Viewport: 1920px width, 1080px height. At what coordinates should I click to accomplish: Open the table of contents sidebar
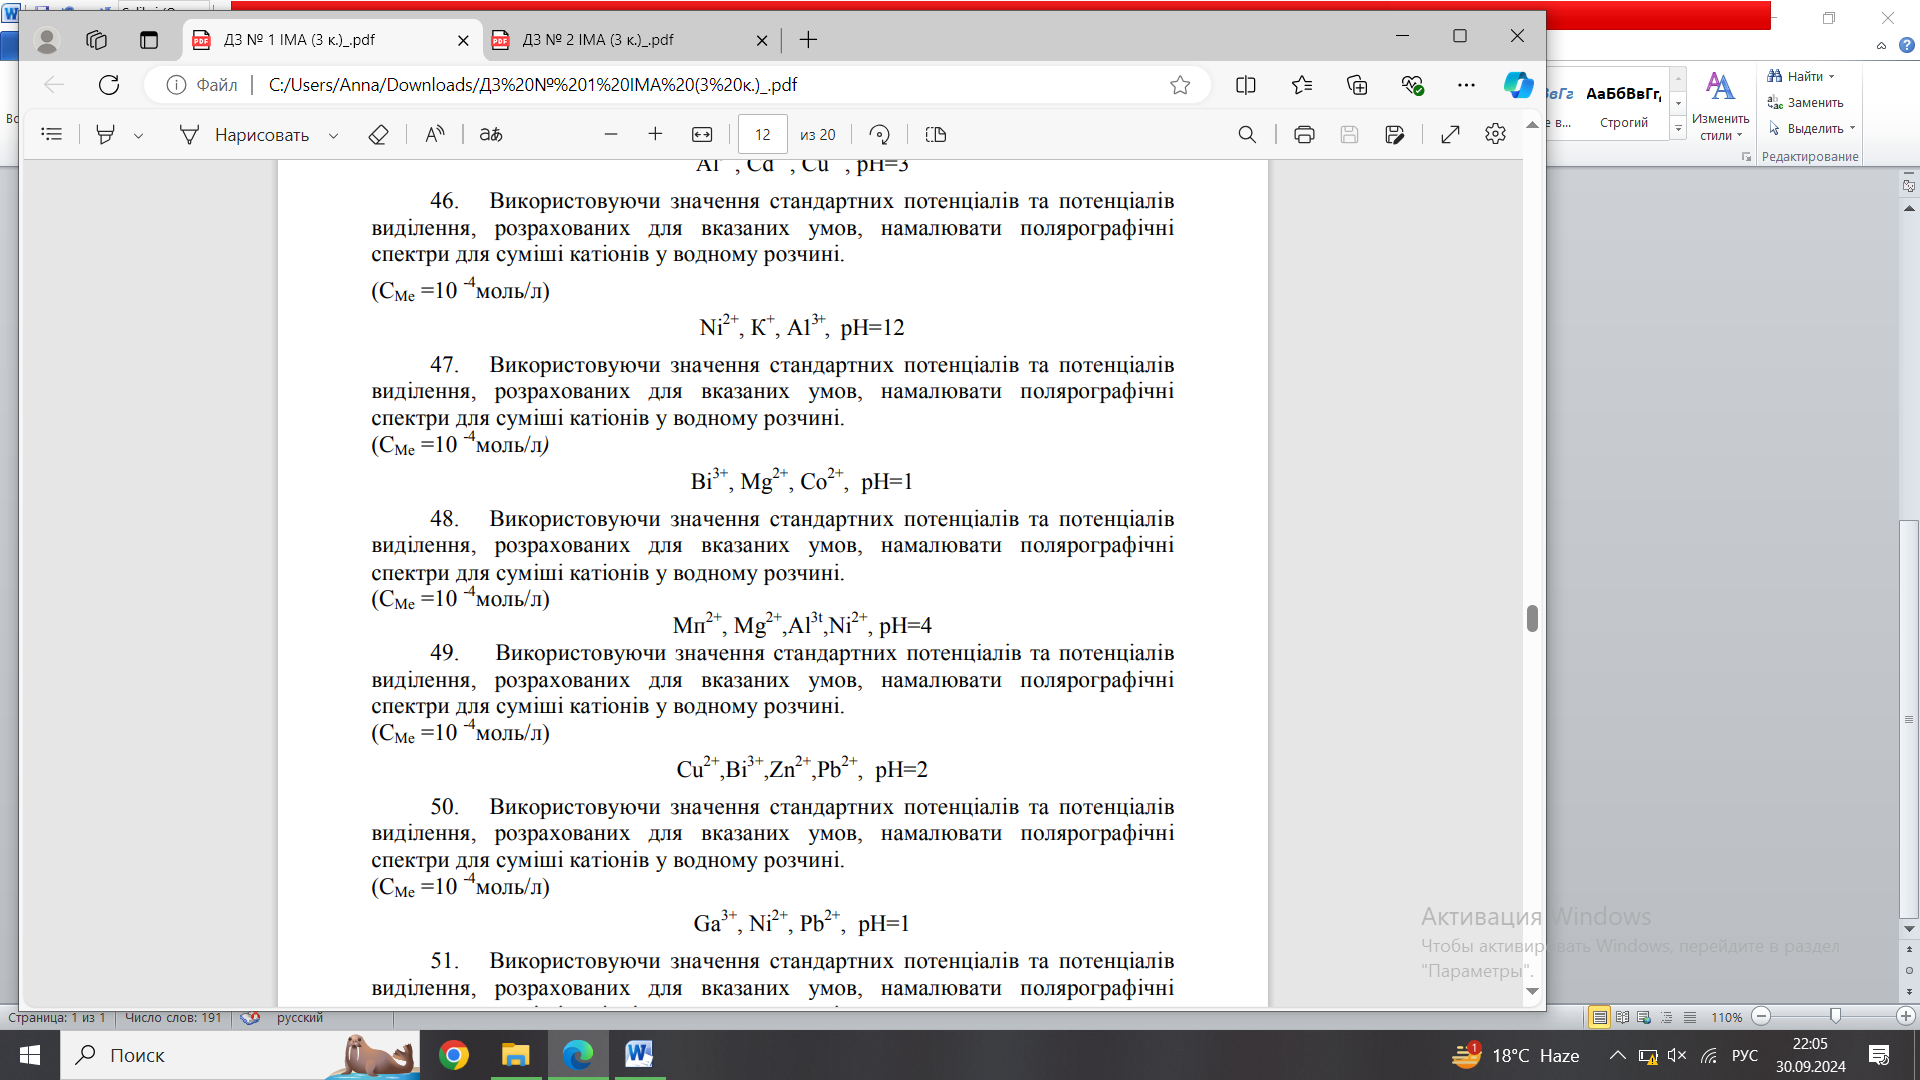tap(52, 135)
